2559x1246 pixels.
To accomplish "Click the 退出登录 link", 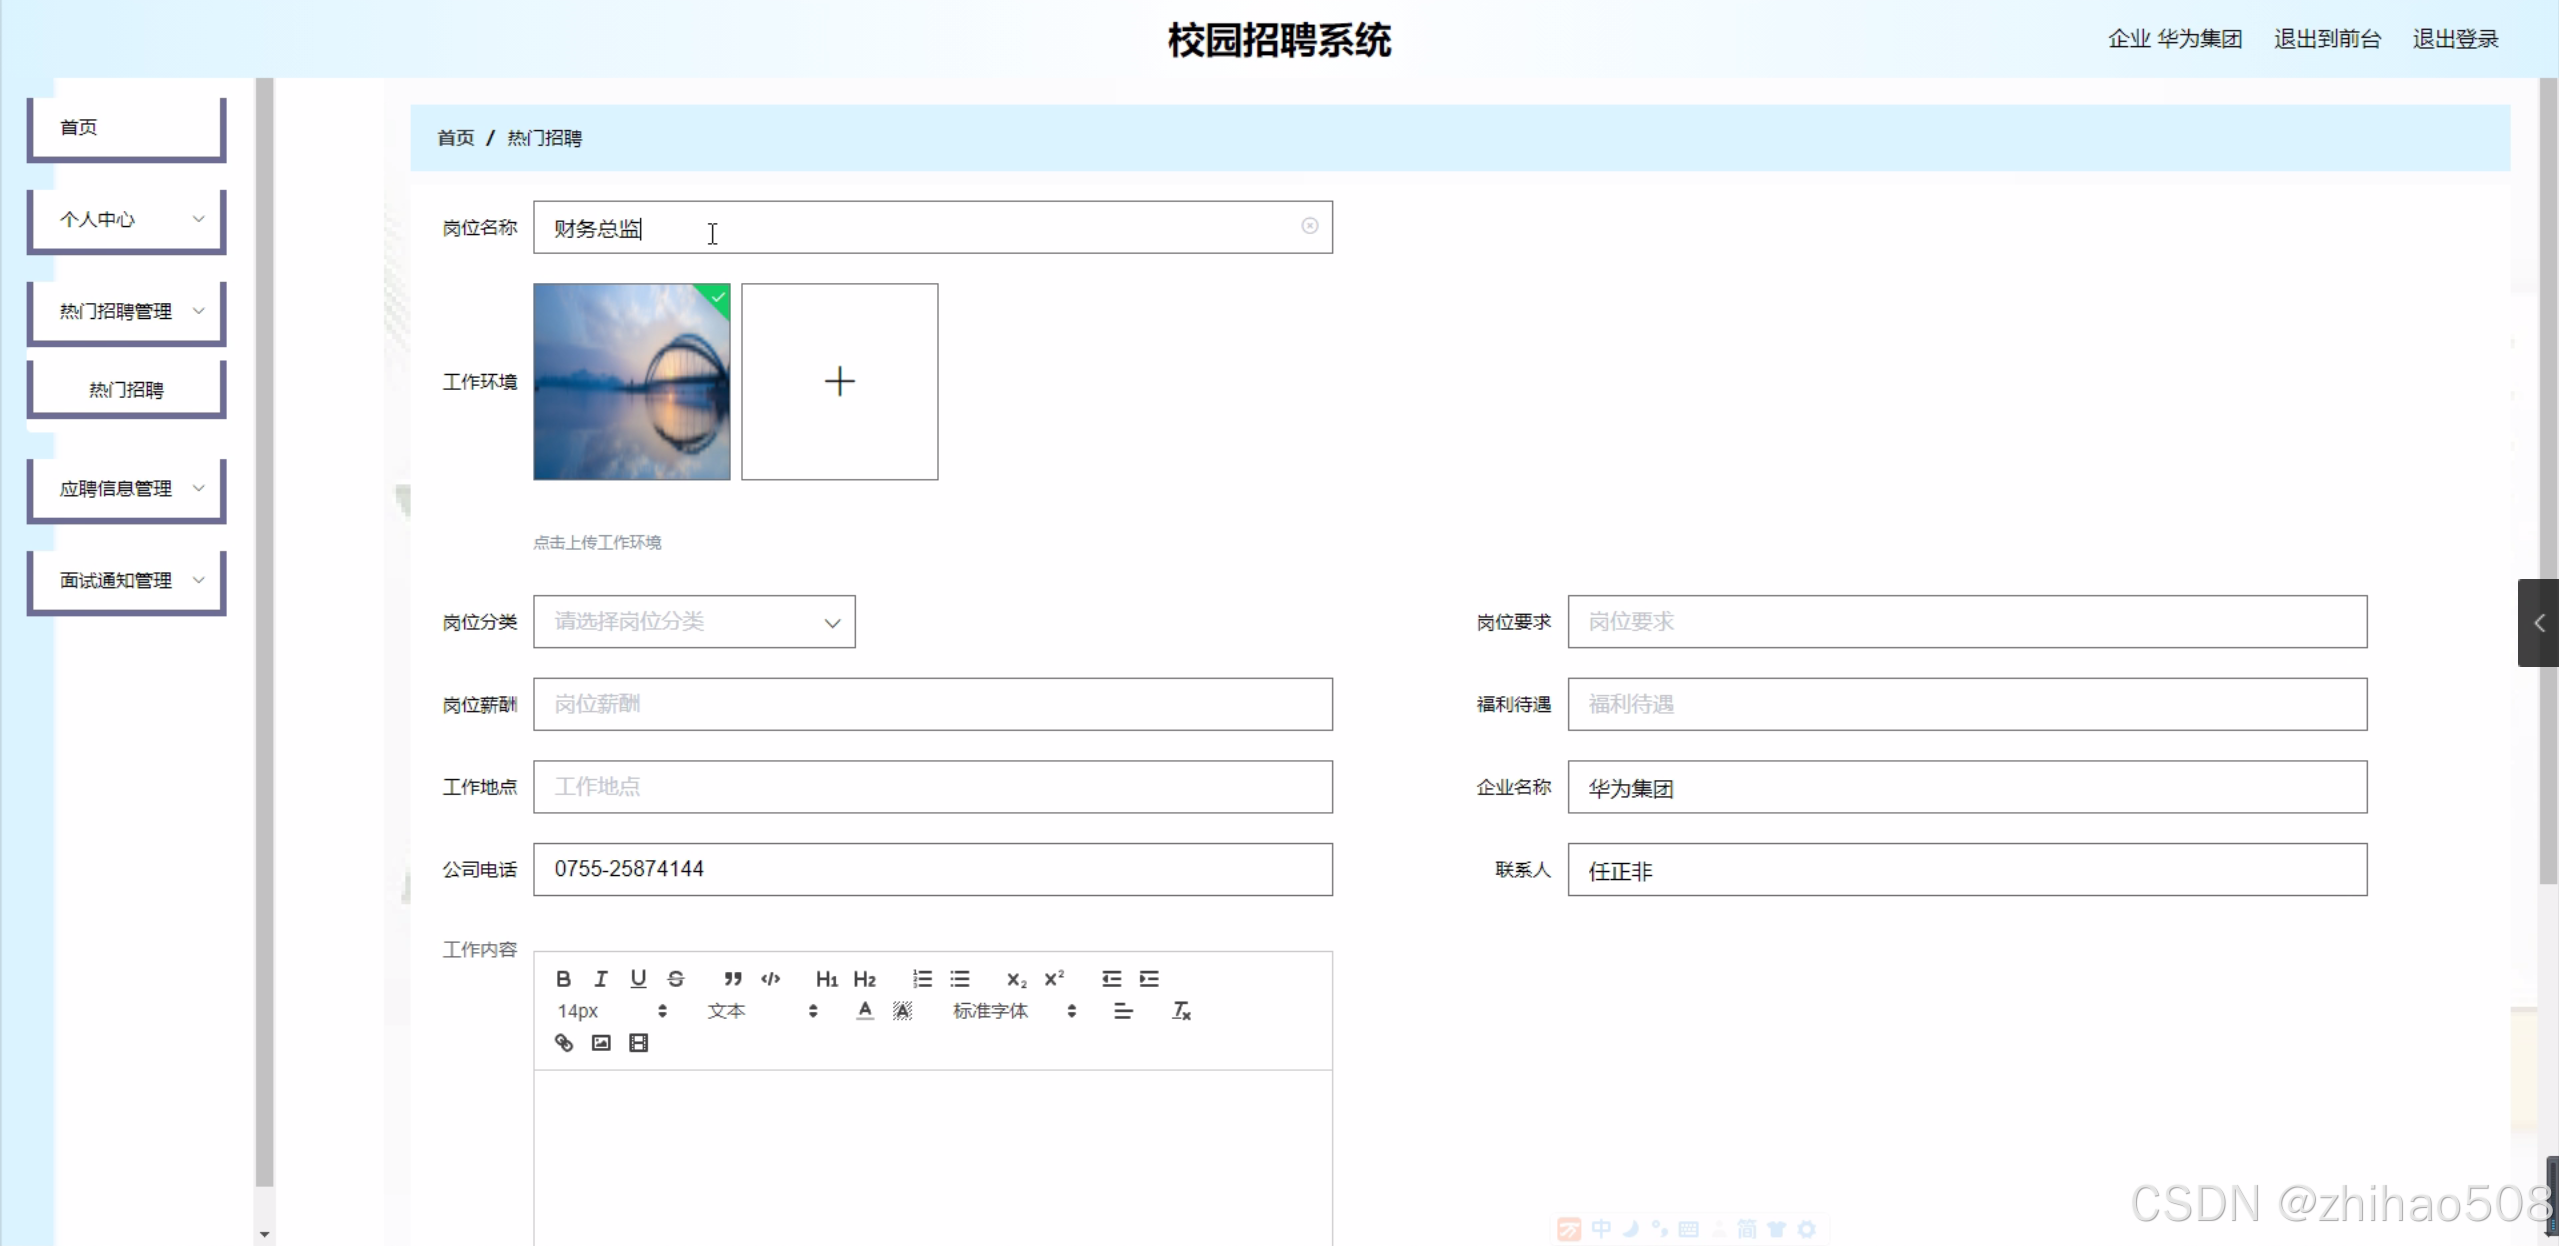I will [x=2455, y=39].
